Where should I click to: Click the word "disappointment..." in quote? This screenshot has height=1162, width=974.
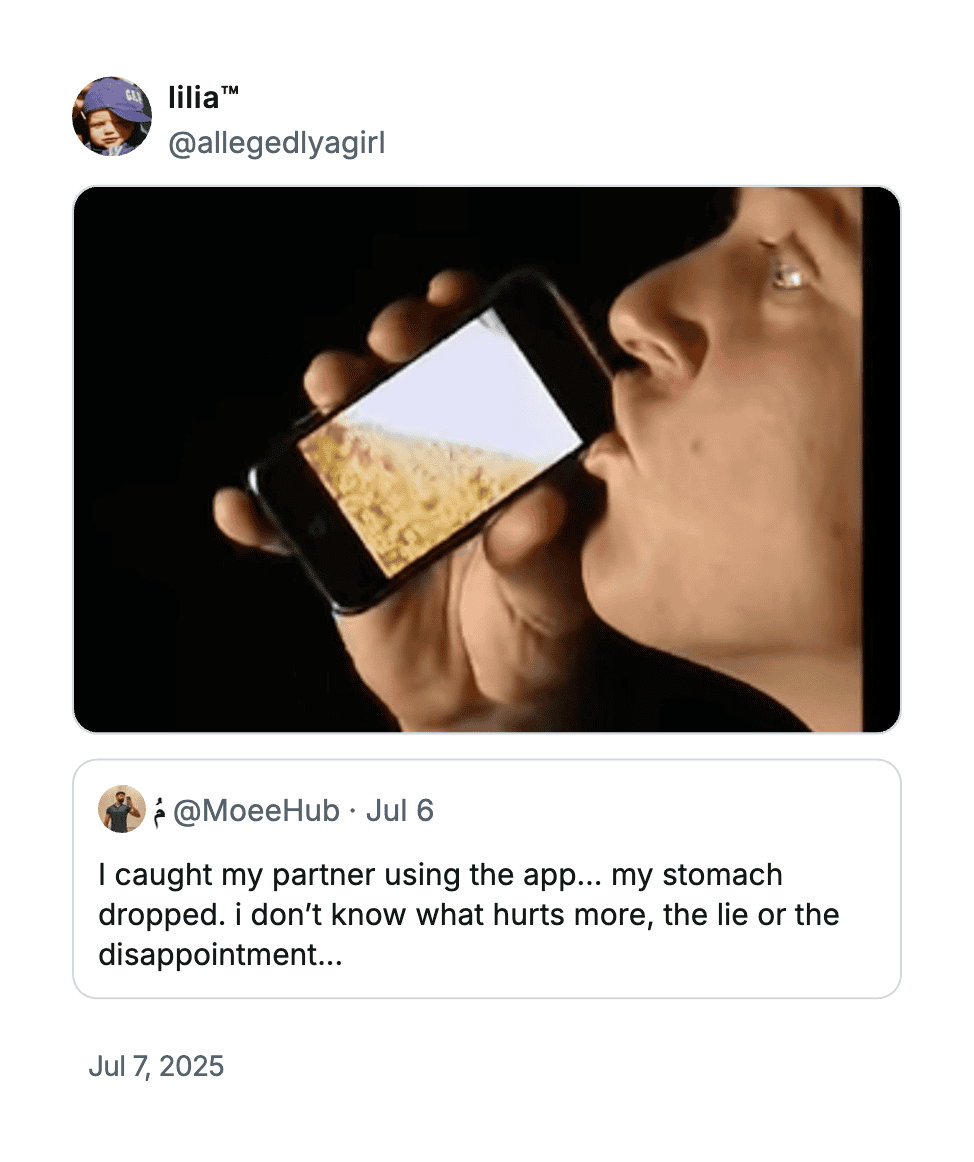click(220, 954)
